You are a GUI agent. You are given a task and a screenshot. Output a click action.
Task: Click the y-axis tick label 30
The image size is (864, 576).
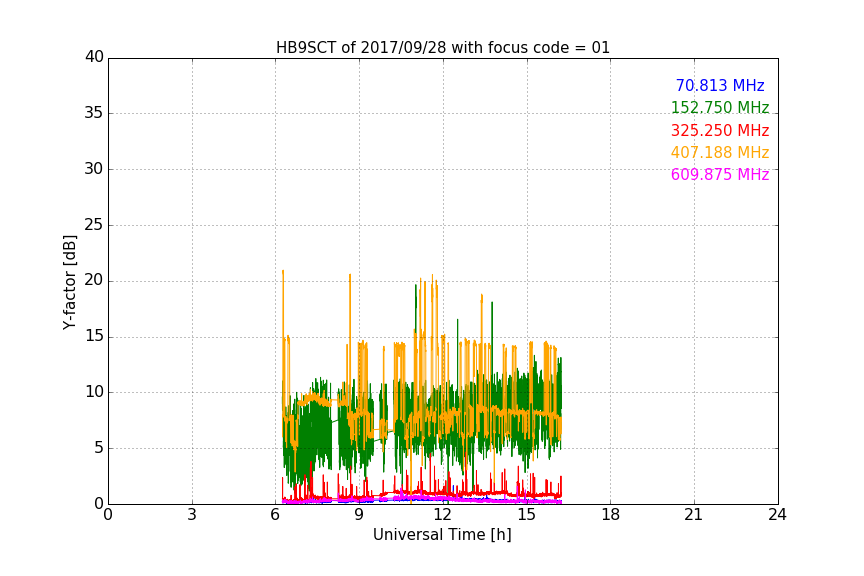[94, 169]
